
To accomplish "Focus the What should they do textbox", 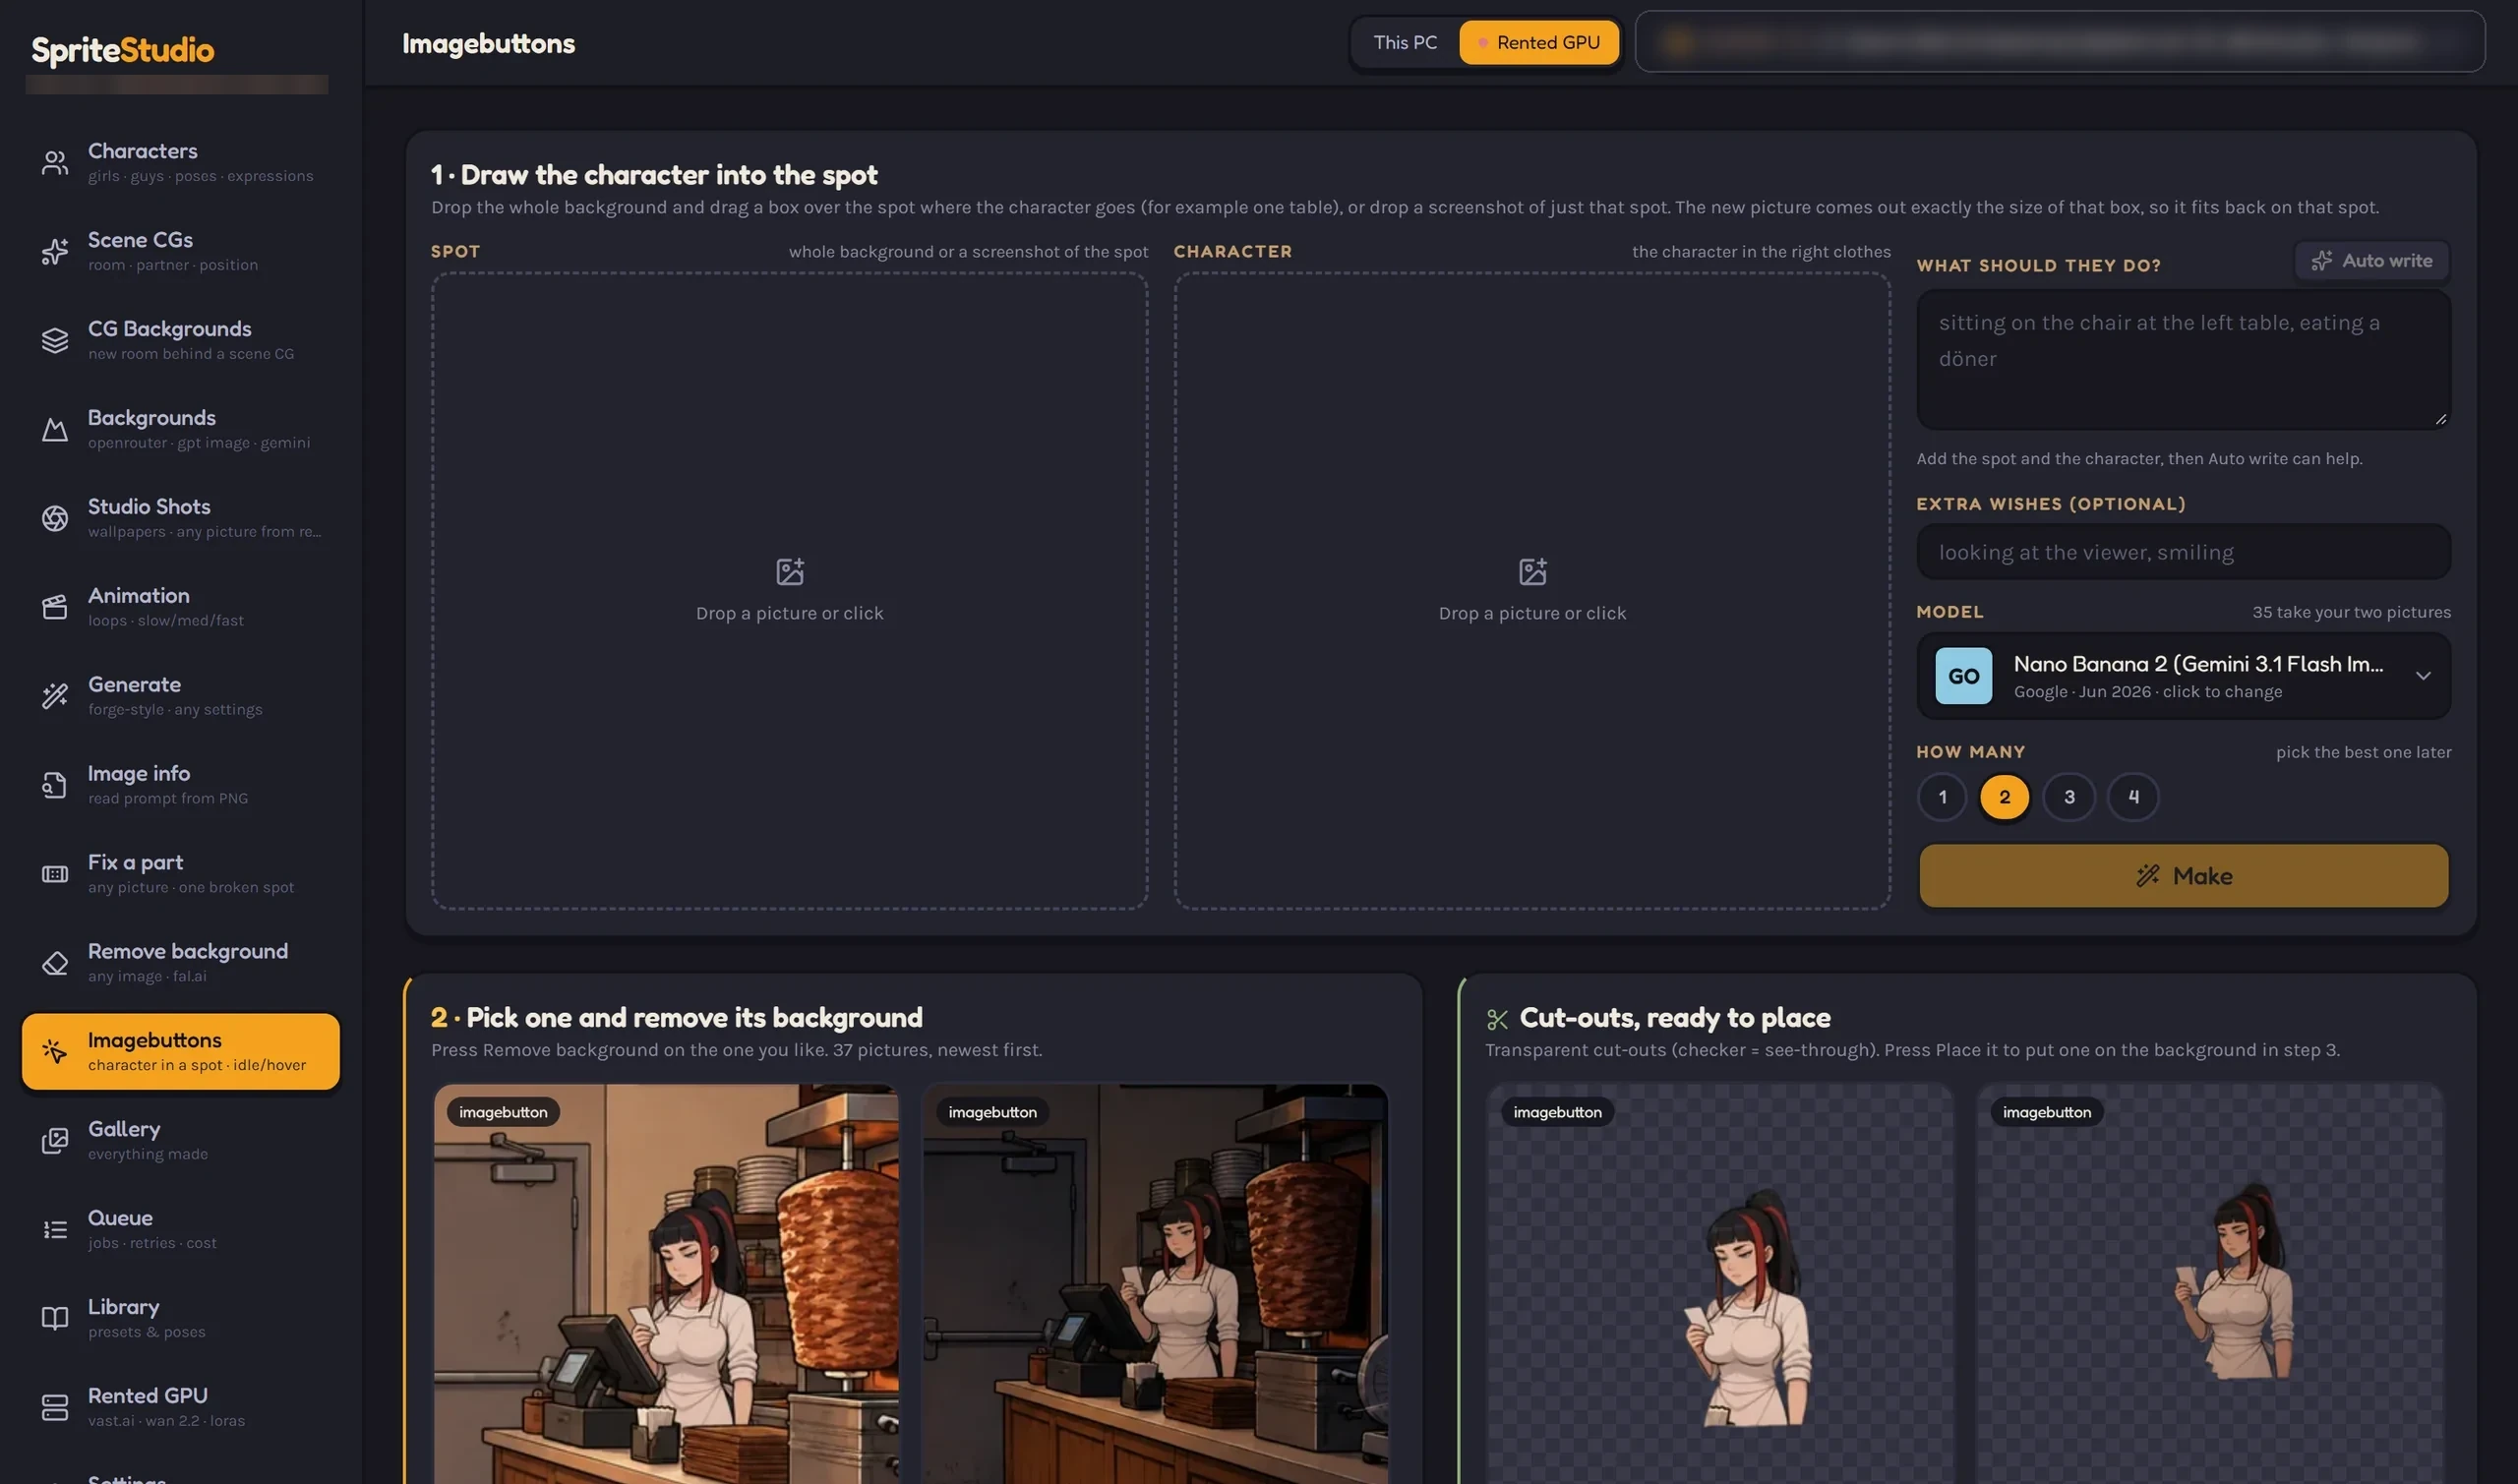I will tap(2183, 360).
